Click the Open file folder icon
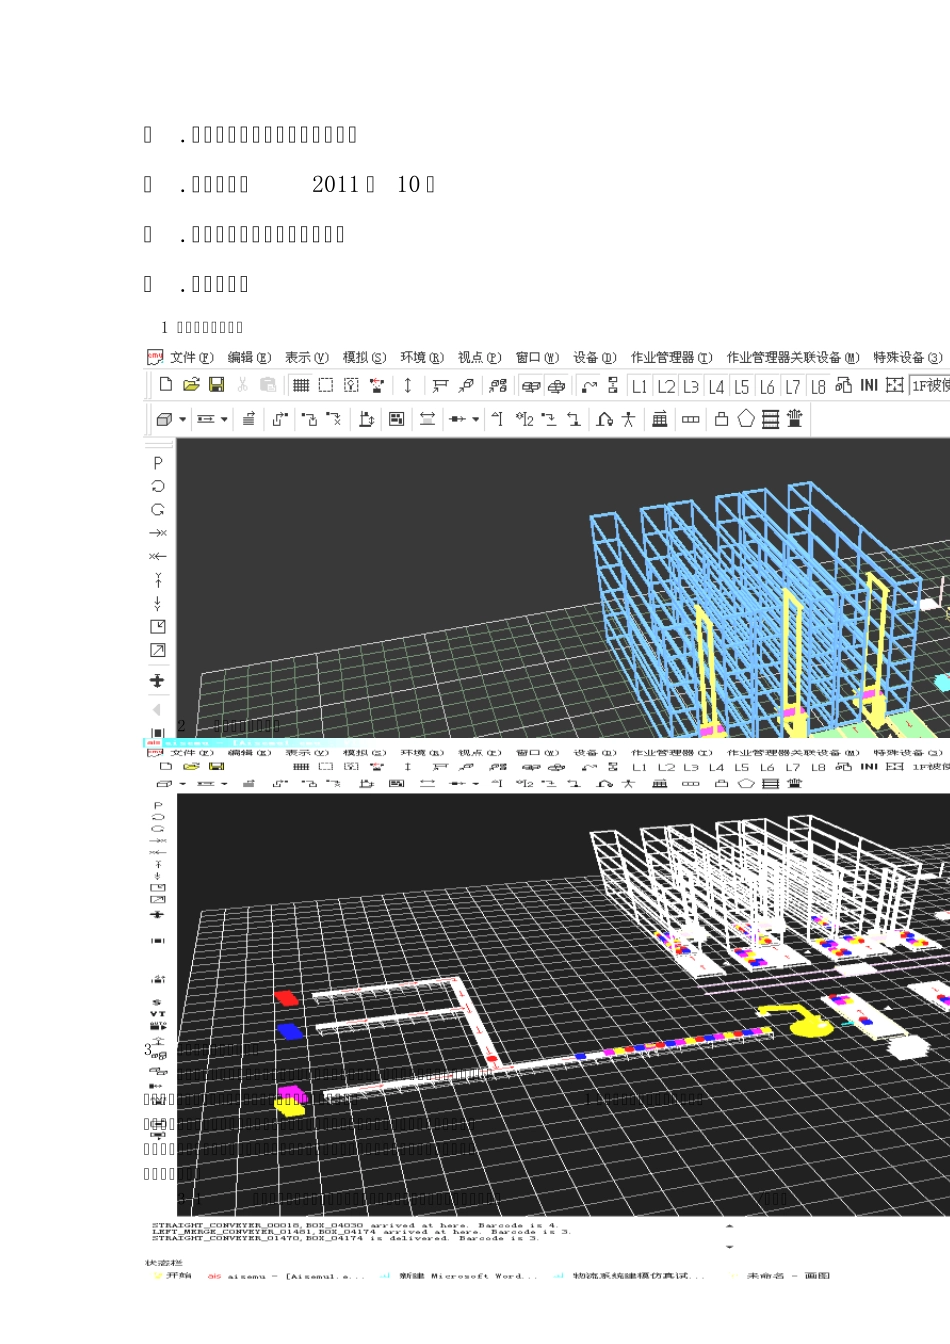The width and height of the screenshot is (950, 1344). pos(191,385)
